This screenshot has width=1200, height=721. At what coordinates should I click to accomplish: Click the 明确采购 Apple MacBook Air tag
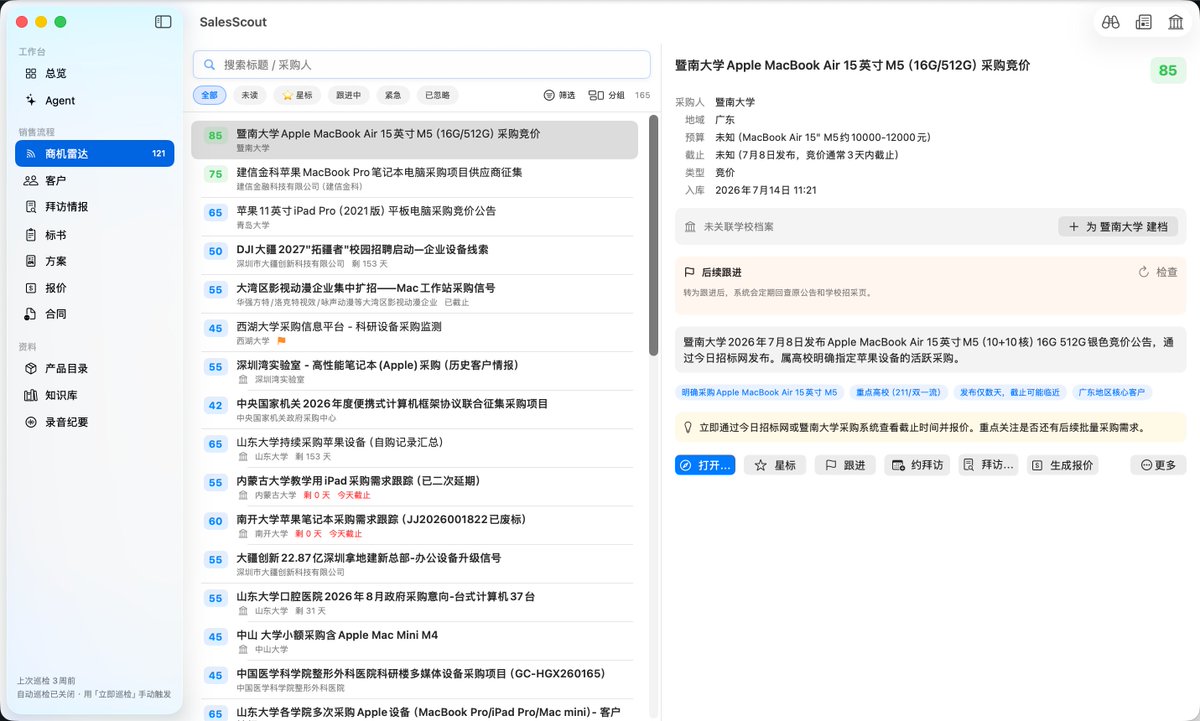tap(759, 393)
